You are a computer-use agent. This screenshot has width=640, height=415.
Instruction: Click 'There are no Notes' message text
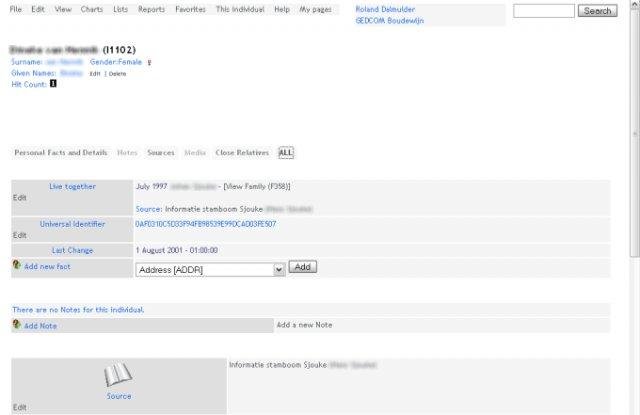(x=78, y=310)
